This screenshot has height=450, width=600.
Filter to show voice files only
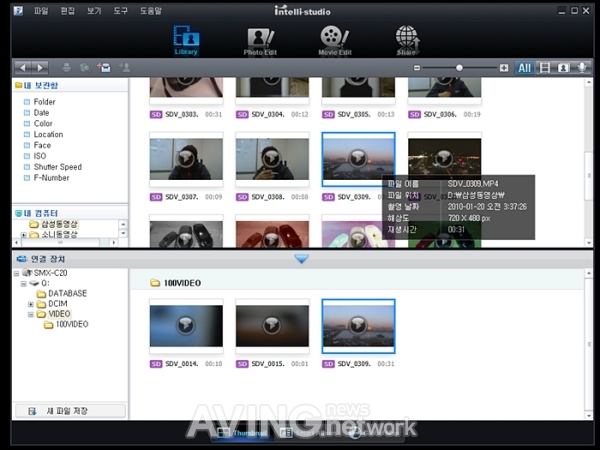(582, 68)
